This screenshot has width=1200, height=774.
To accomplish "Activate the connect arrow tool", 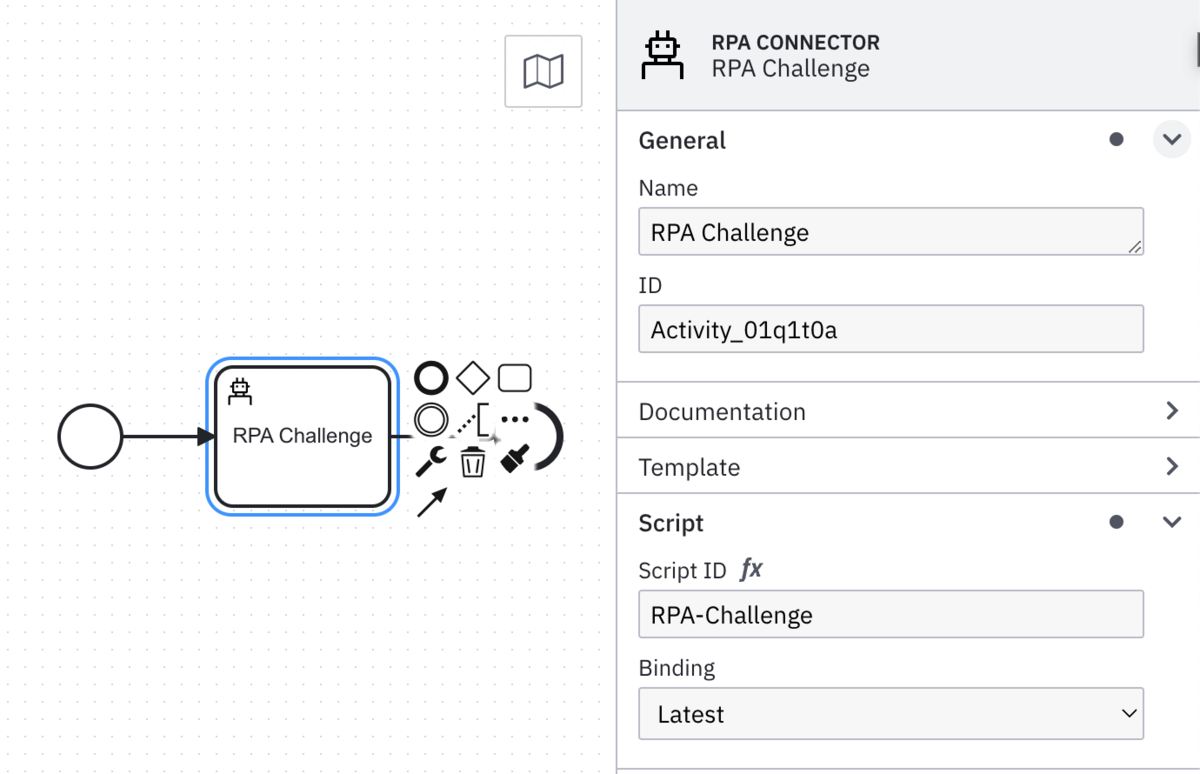I will [x=431, y=502].
